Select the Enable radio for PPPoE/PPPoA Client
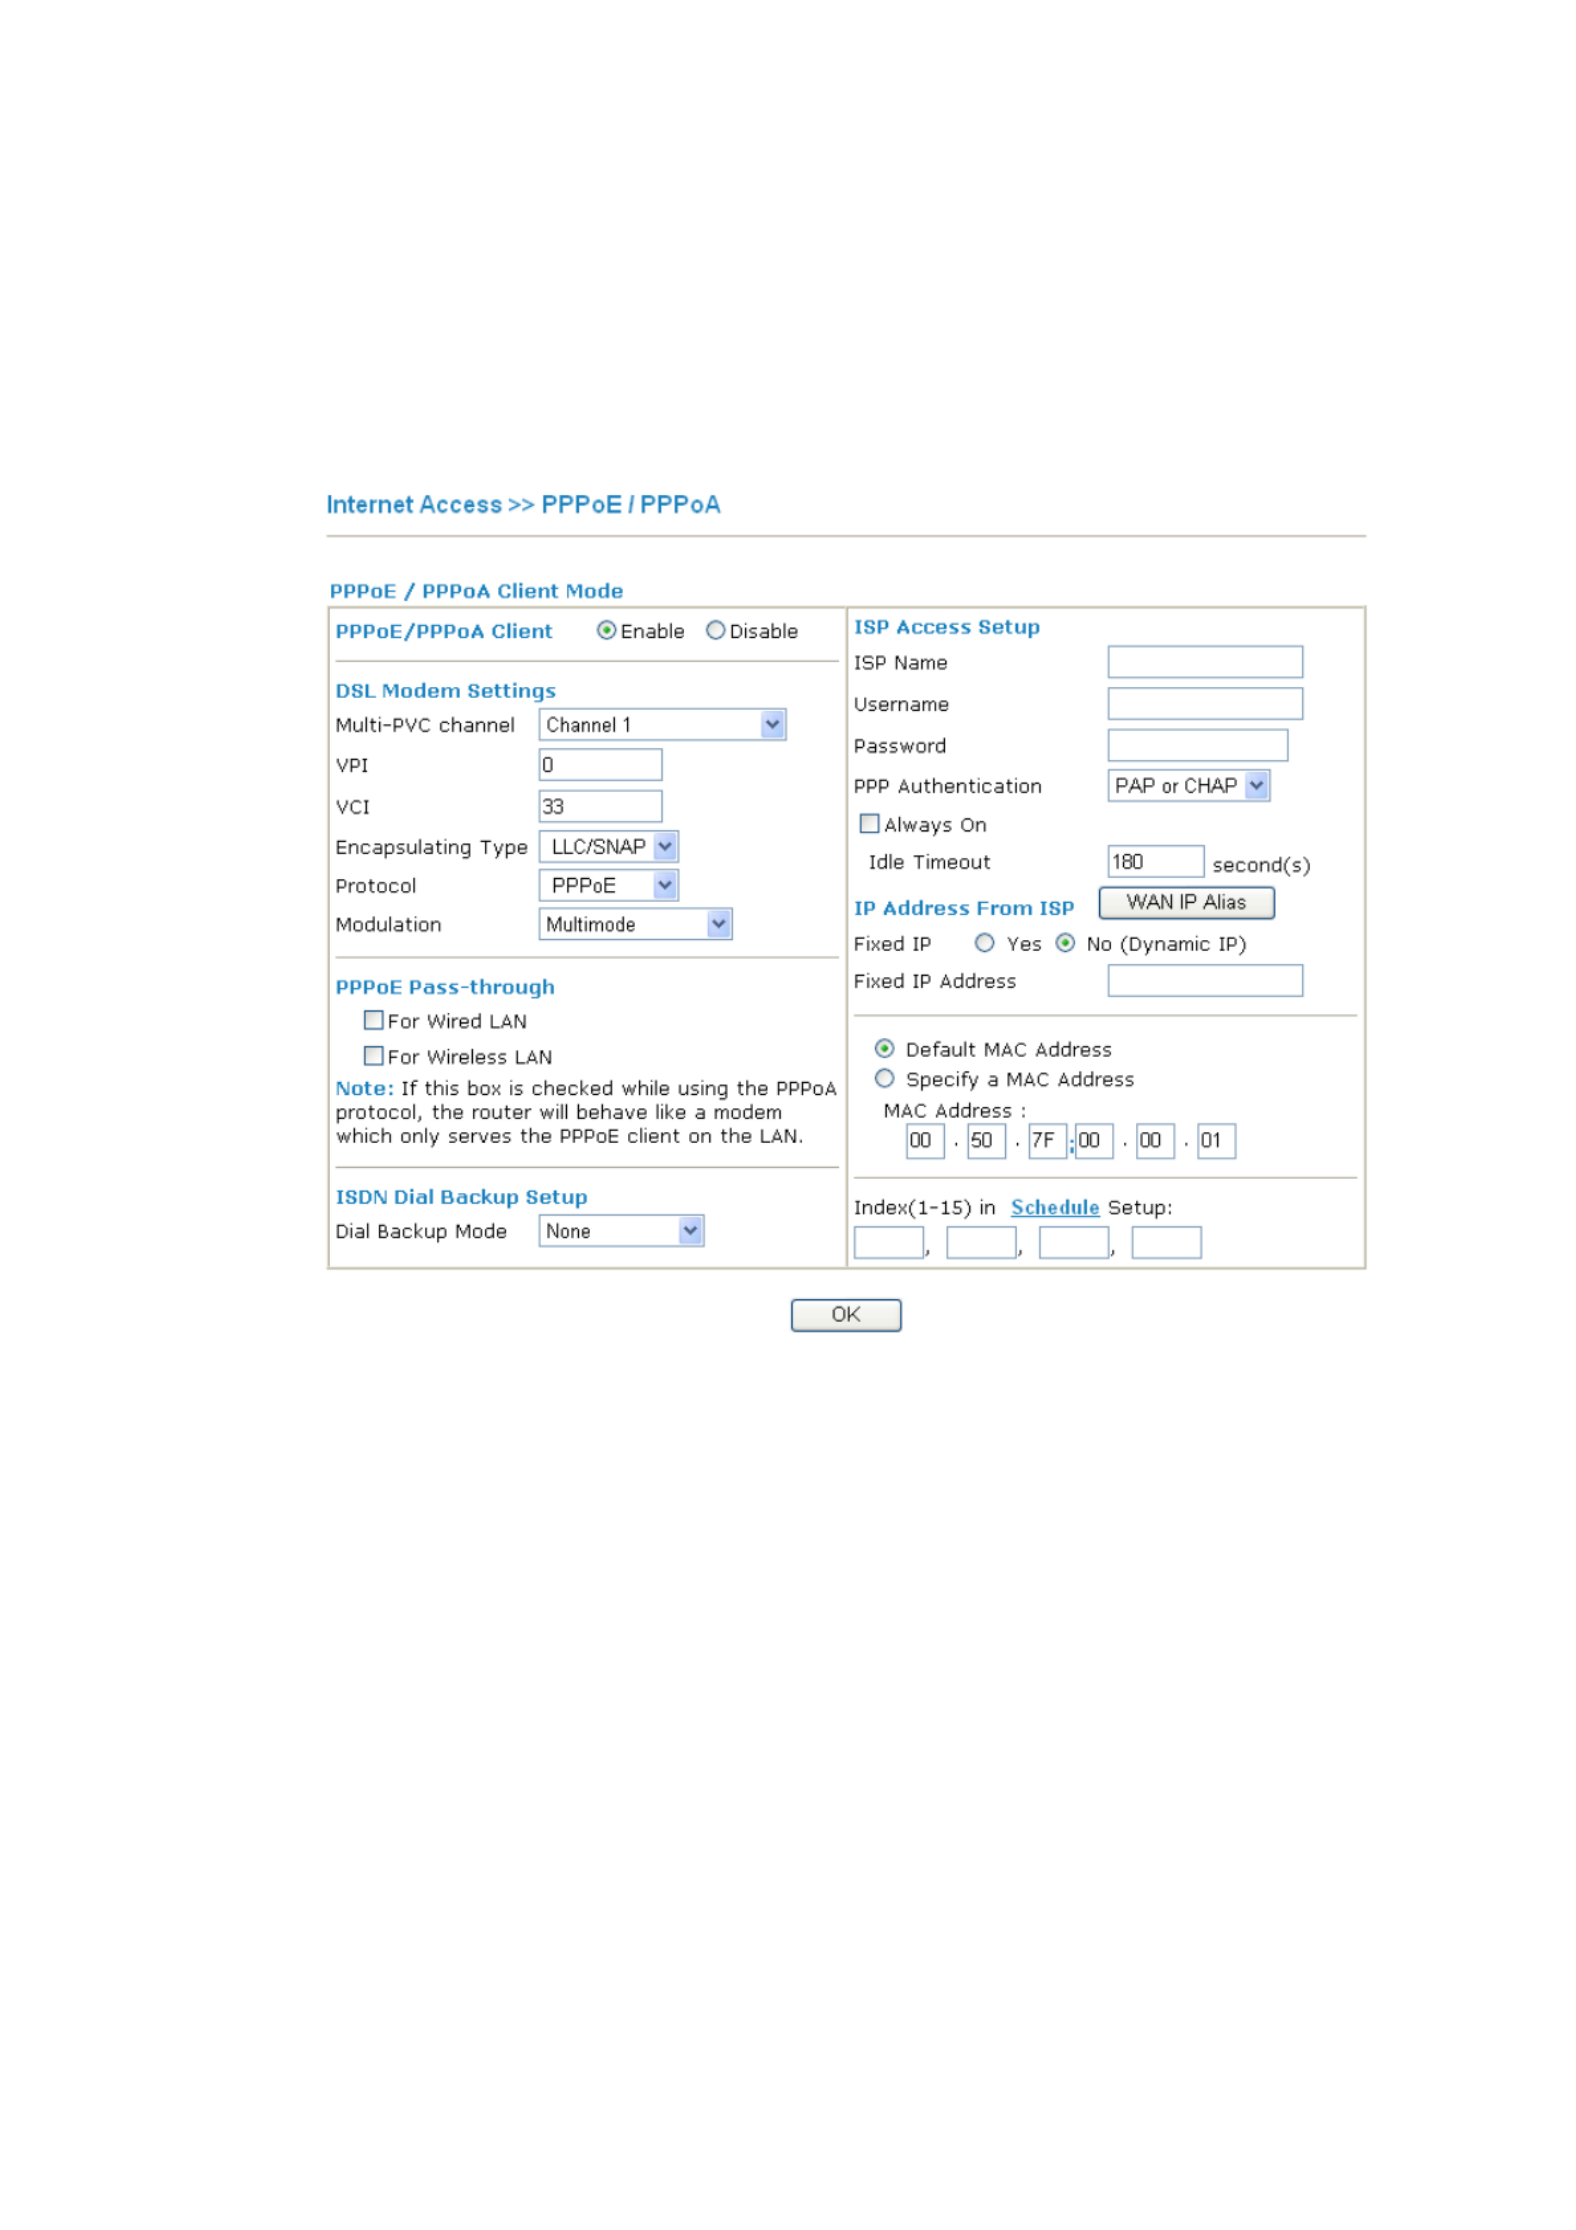This screenshot has width=1576, height=2230. click(x=606, y=630)
